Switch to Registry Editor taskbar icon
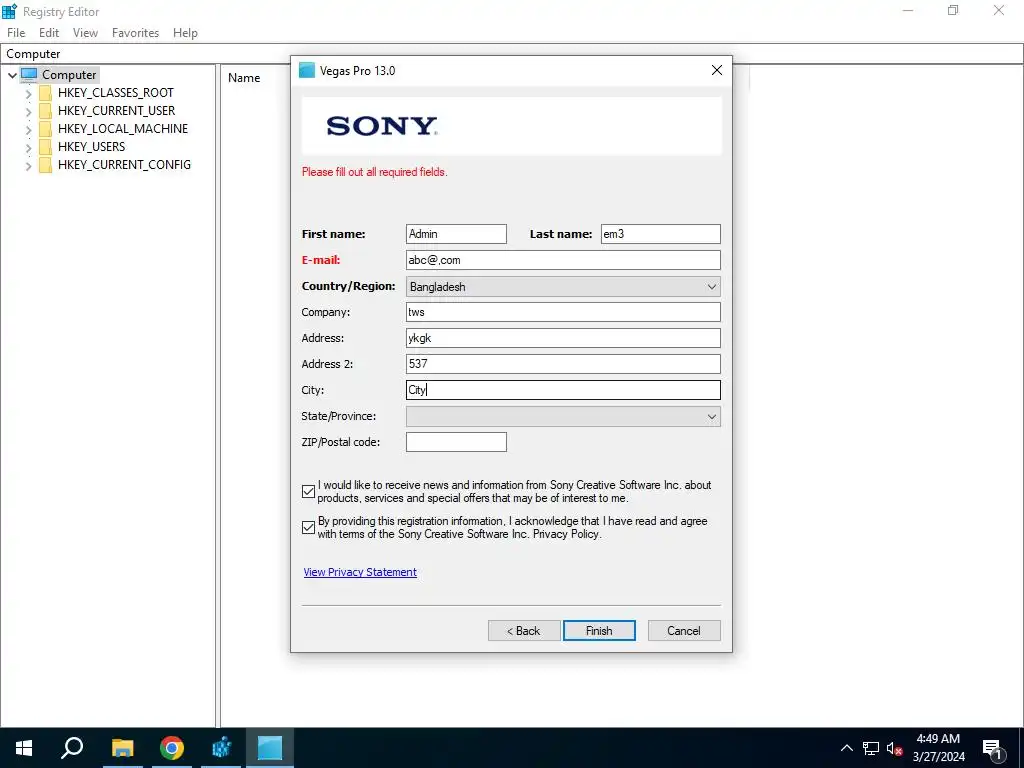Image resolution: width=1024 pixels, height=768 pixels. [x=221, y=748]
